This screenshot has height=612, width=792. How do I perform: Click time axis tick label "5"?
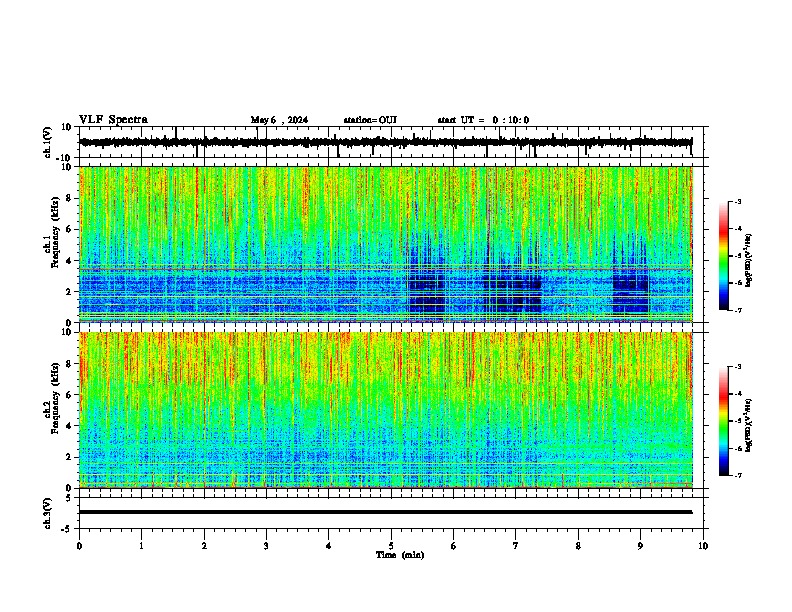(391, 546)
